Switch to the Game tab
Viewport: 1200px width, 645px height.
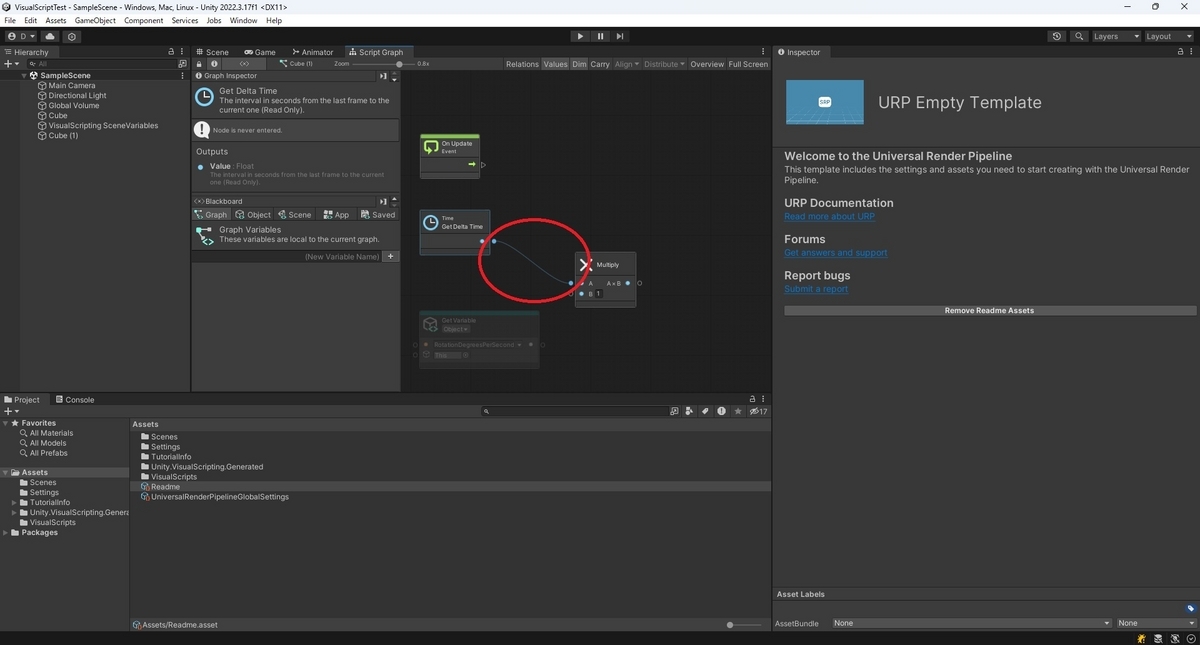point(260,52)
